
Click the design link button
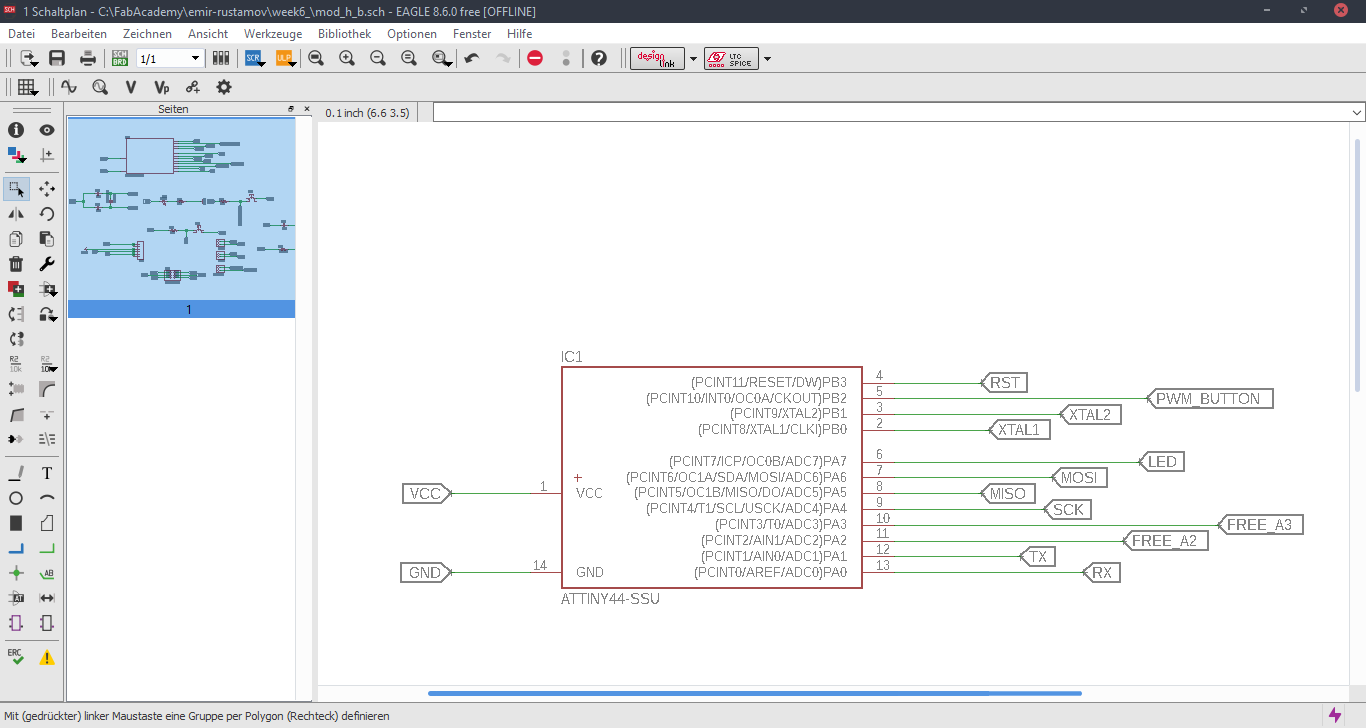click(x=657, y=58)
